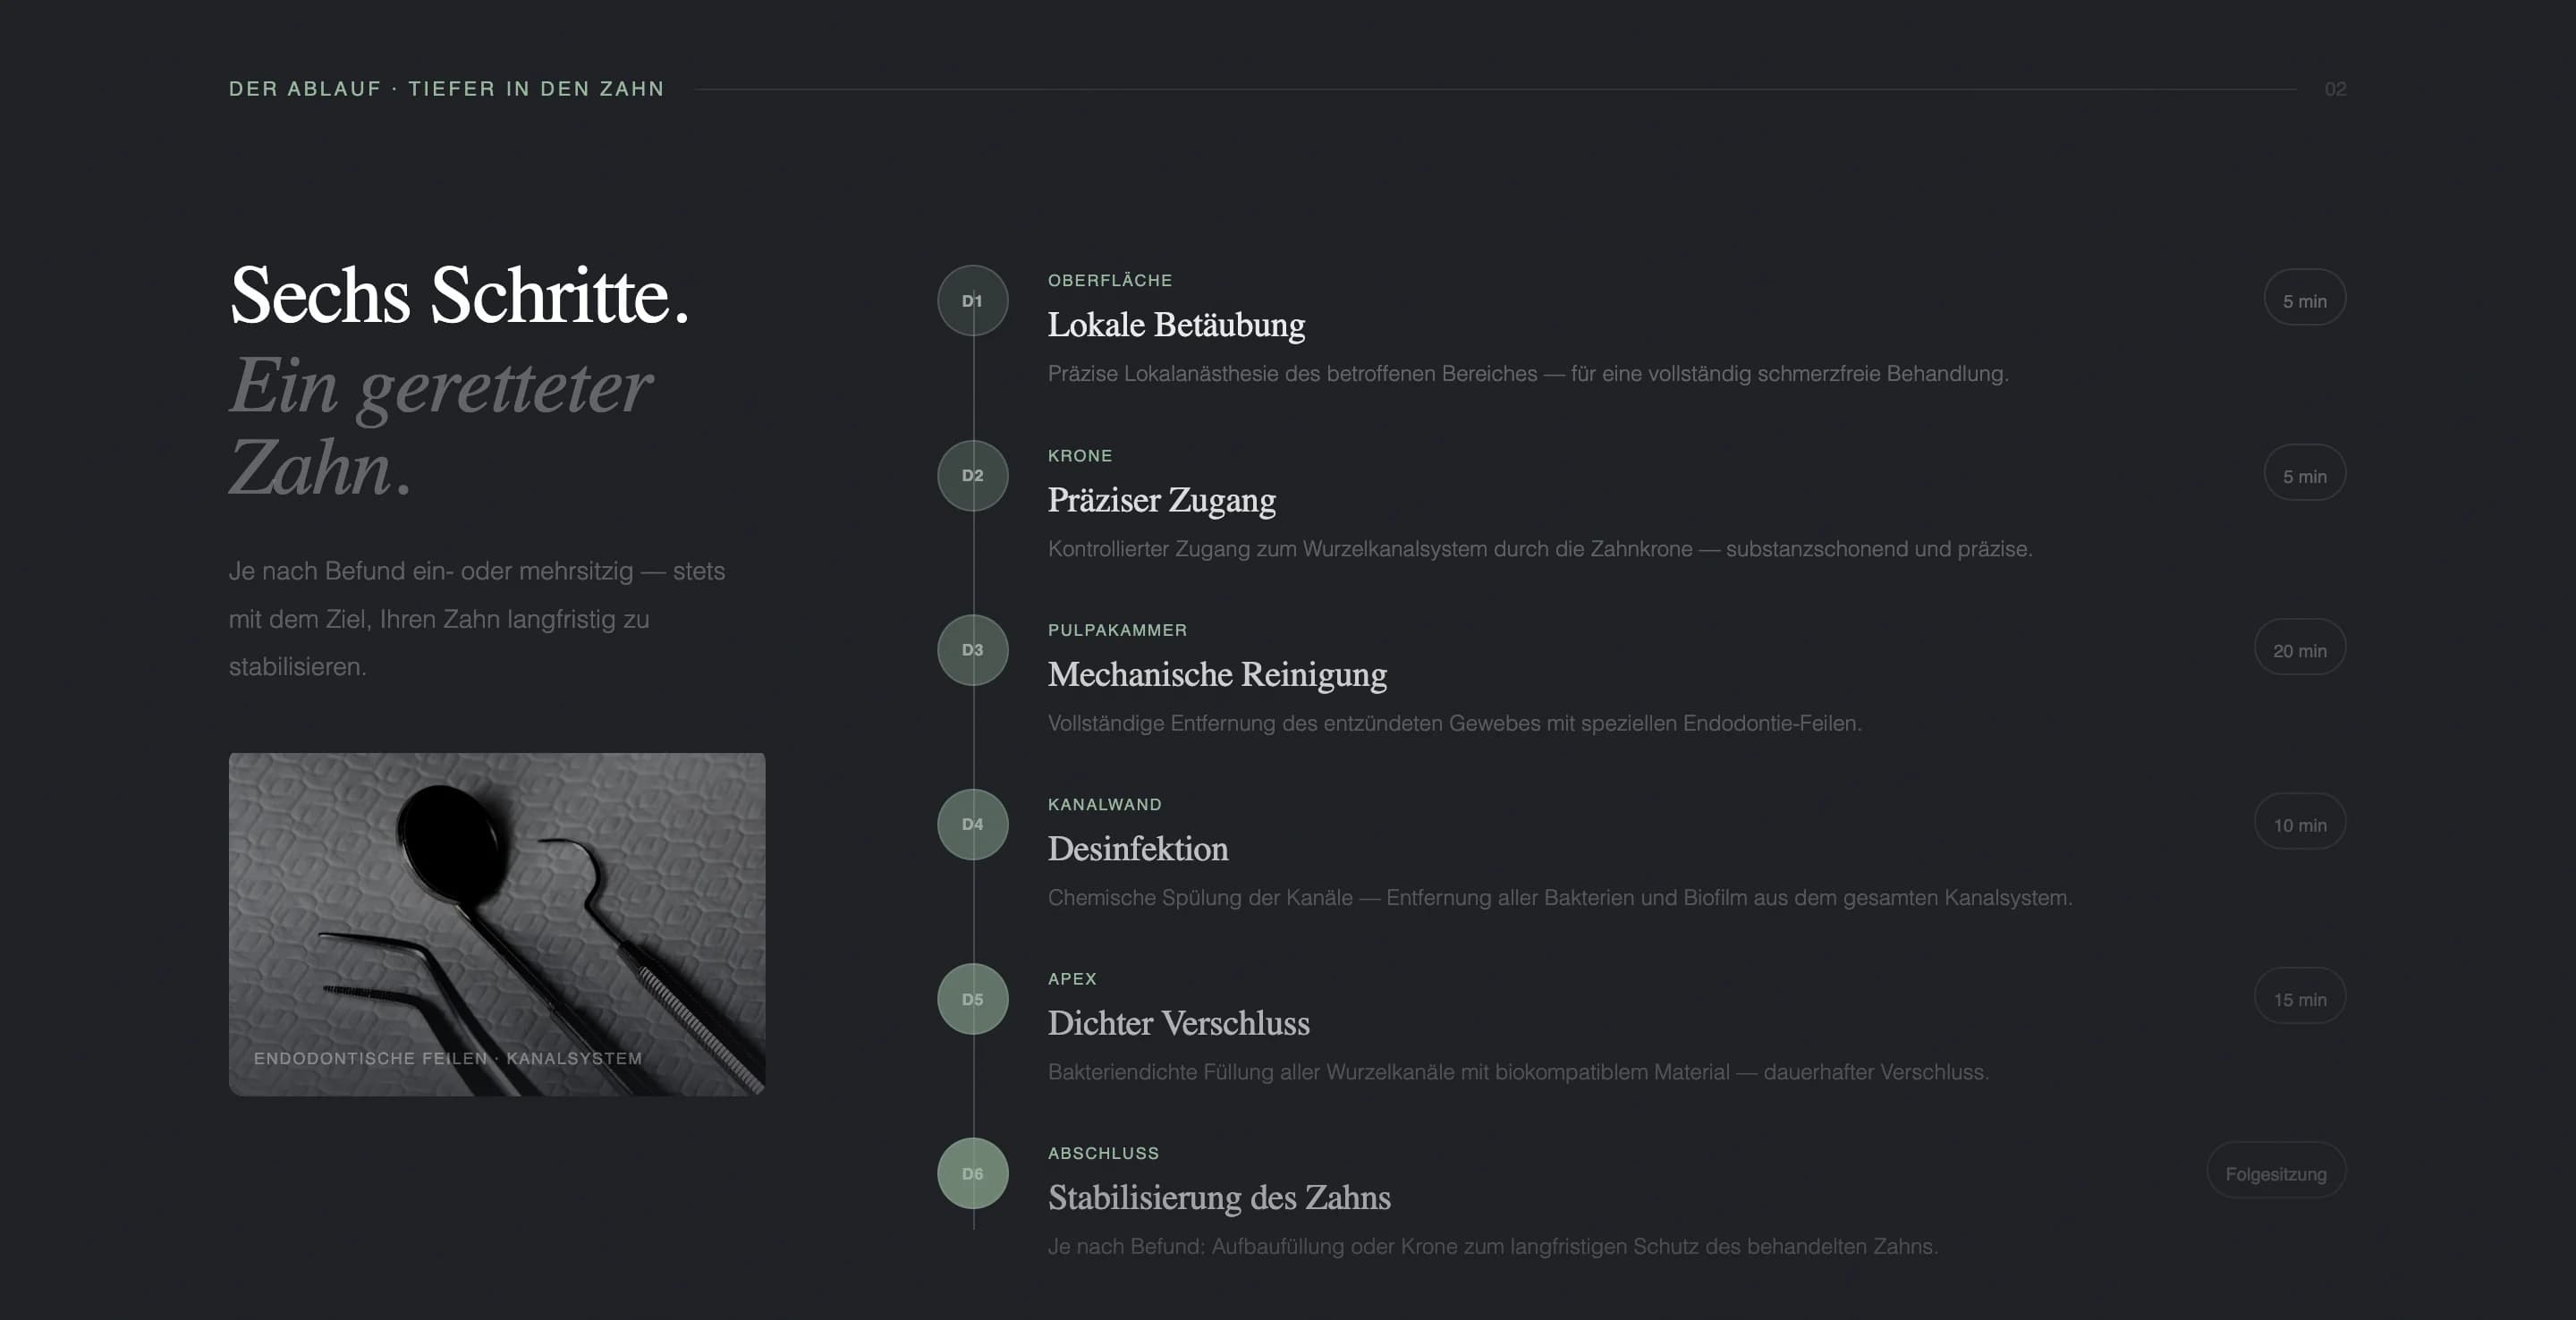The width and height of the screenshot is (2576, 1320).
Task: Select the Mechanische Reinigung step title
Action: tap(1217, 675)
